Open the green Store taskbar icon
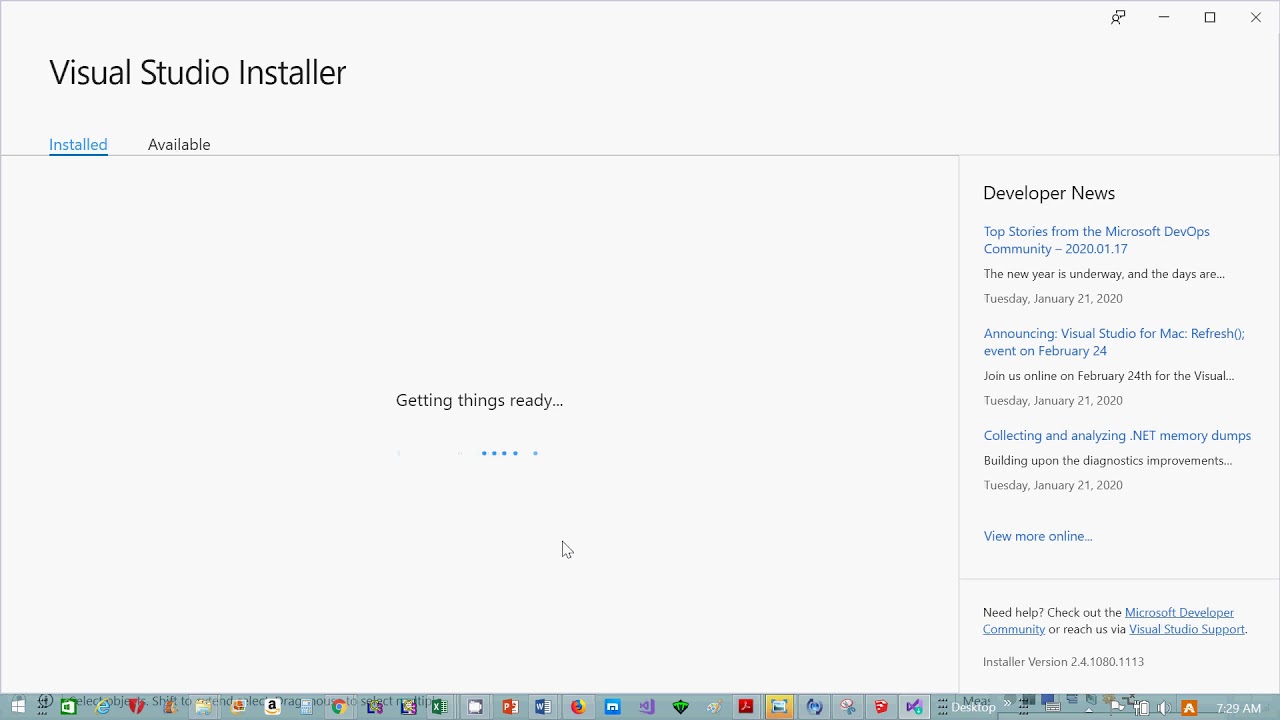1280x720 pixels. pyautogui.click(x=68, y=707)
